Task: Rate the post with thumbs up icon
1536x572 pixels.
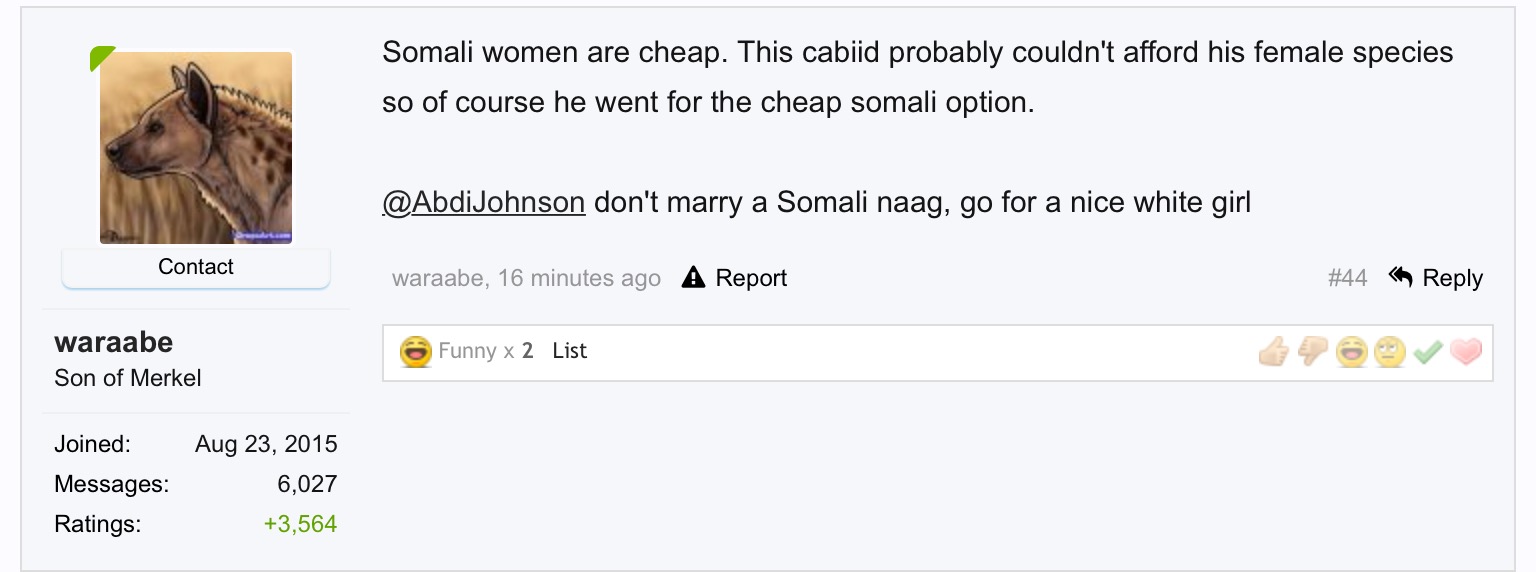Action: 1273,351
